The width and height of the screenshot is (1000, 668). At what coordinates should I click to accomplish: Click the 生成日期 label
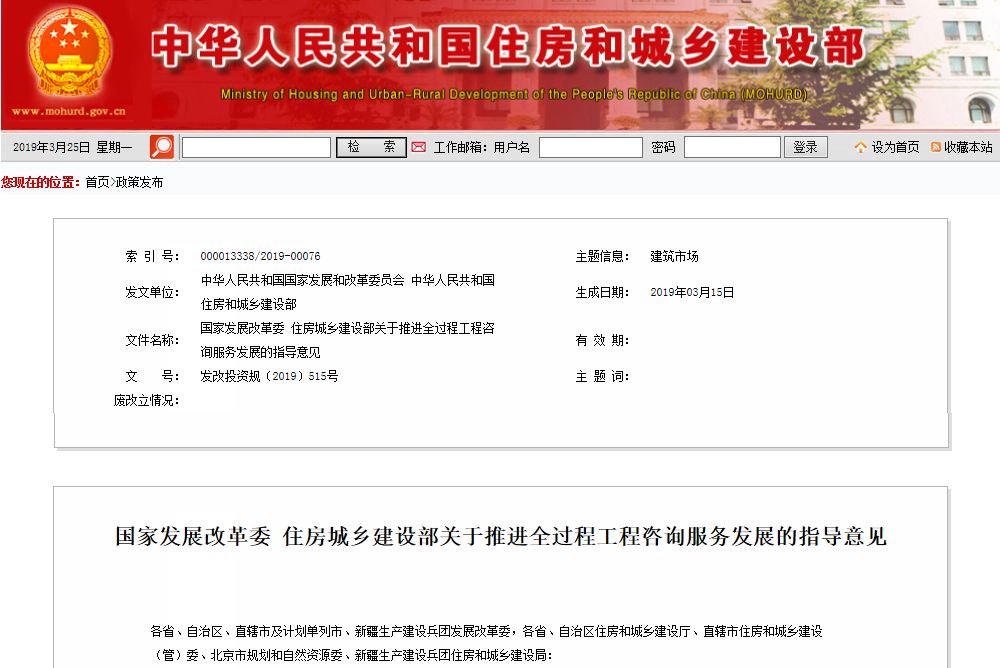coord(602,292)
